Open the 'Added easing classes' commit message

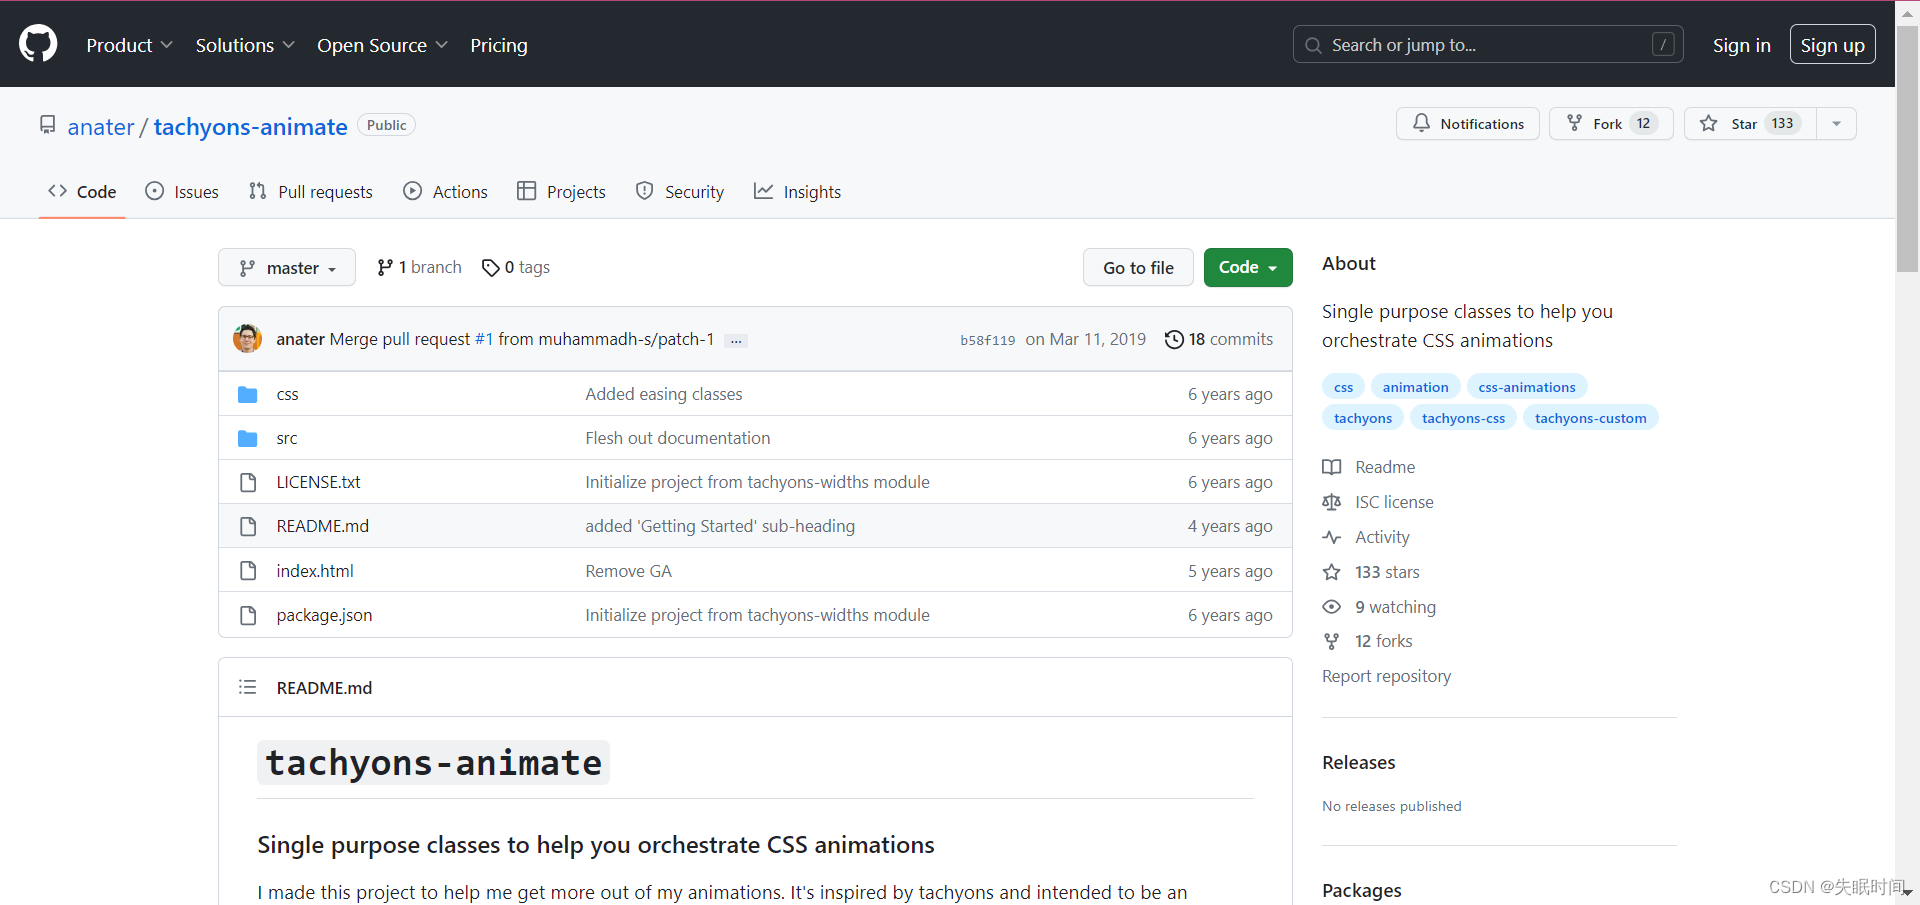click(x=664, y=394)
